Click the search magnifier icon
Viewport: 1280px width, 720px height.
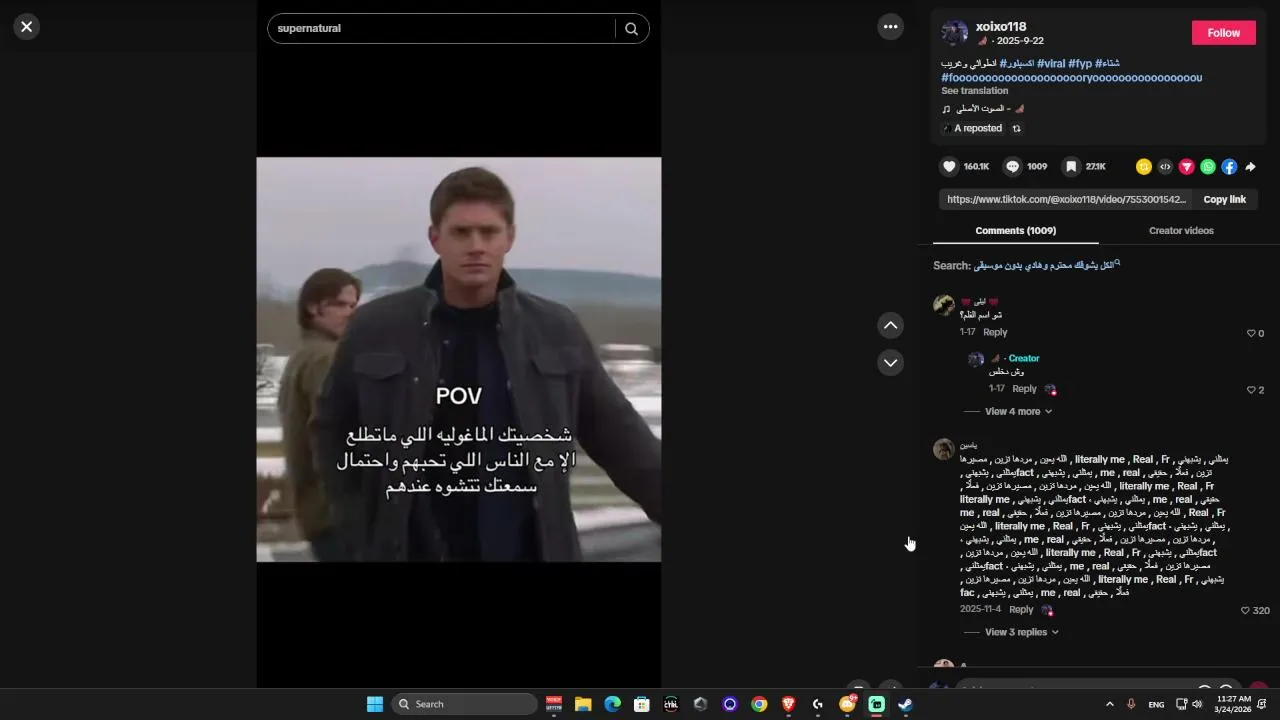click(631, 29)
